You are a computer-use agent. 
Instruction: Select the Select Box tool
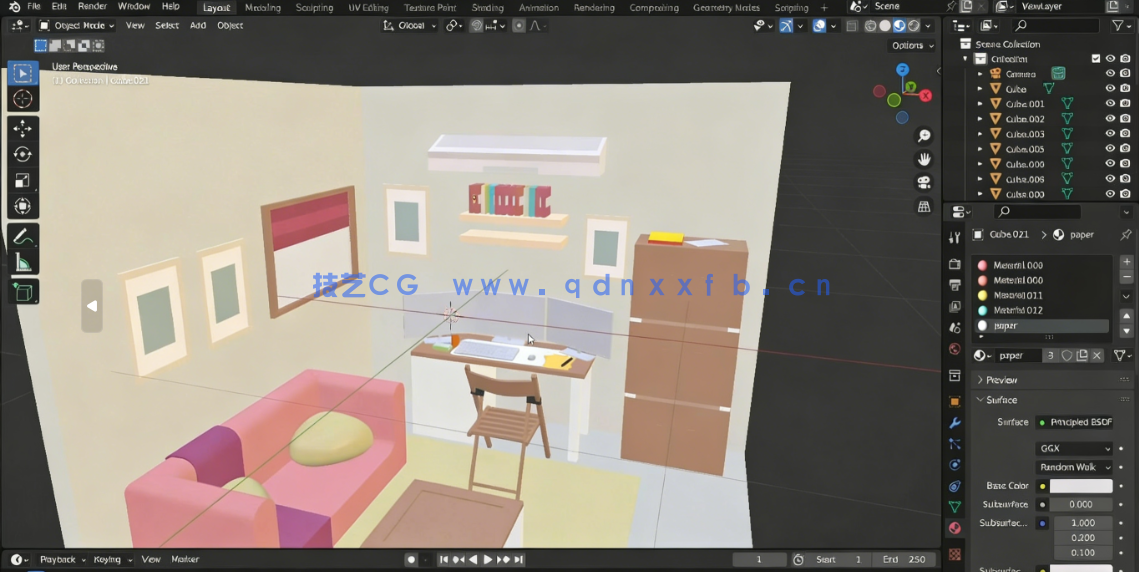click(x=23, y=73)
